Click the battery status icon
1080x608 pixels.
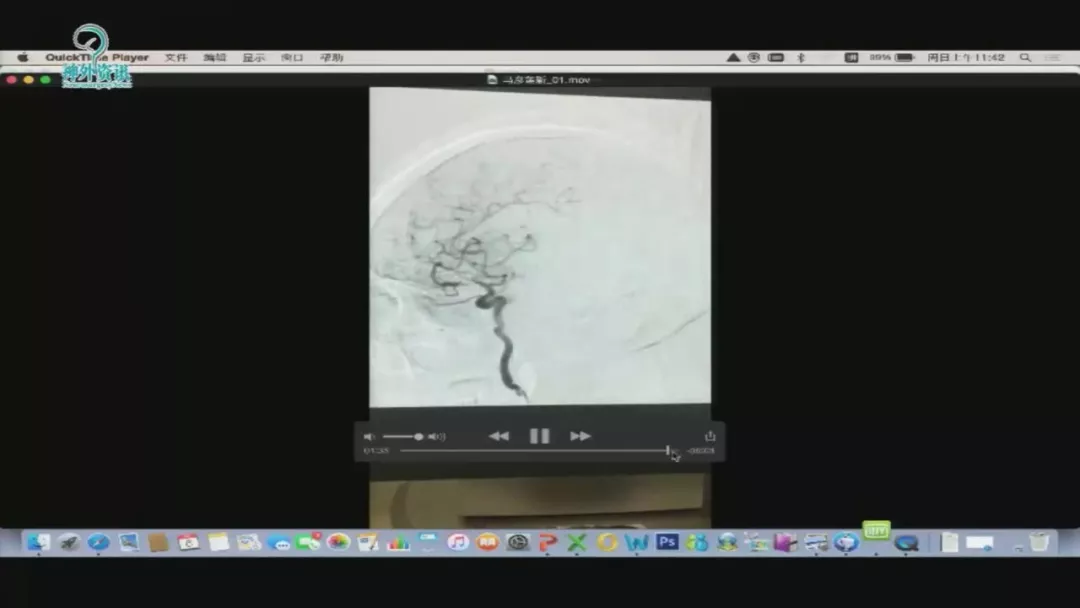904,58
